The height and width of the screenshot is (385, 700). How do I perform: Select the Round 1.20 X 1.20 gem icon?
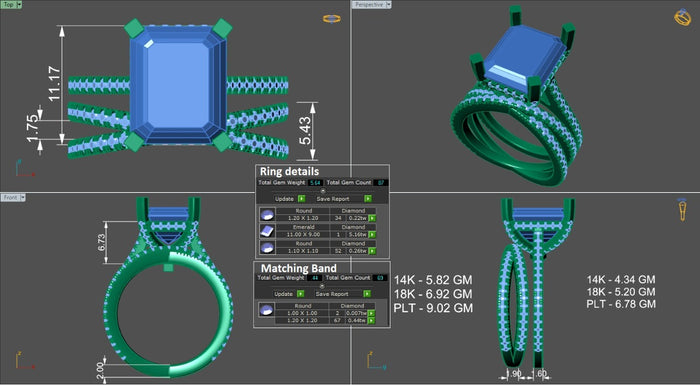[267, 215]
